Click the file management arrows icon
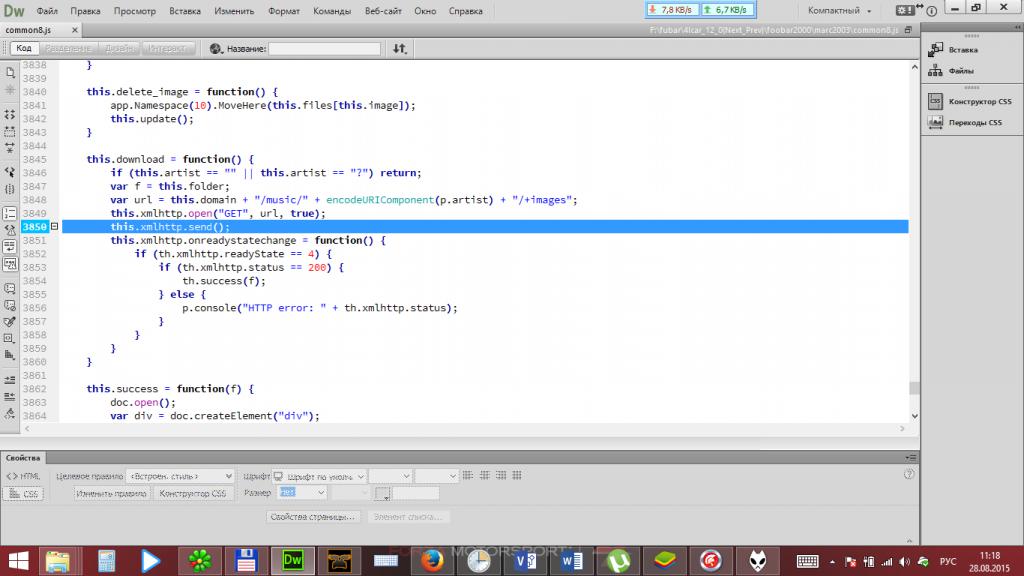Image resolution: width=1024 pixels, height=576 pixels. (x=400, y=48)
